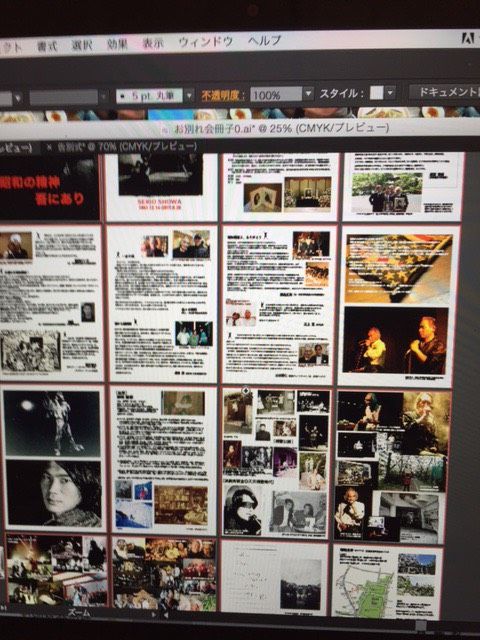Select the man with white cap photo
480x640 pixels.
[16, 245]
